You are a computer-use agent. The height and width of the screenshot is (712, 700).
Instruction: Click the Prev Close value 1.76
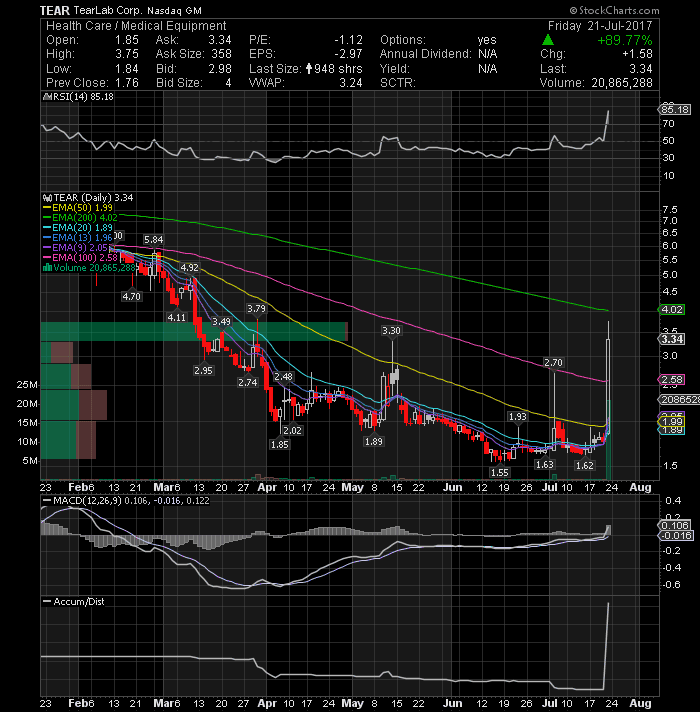point(127,83)
